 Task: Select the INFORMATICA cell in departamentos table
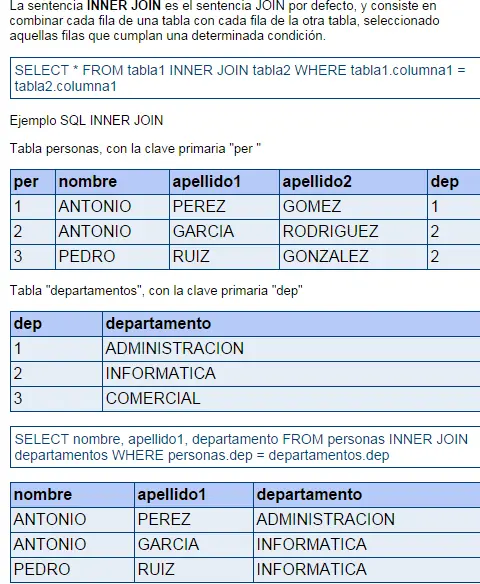pyautogui.click(x=291, y=374)
